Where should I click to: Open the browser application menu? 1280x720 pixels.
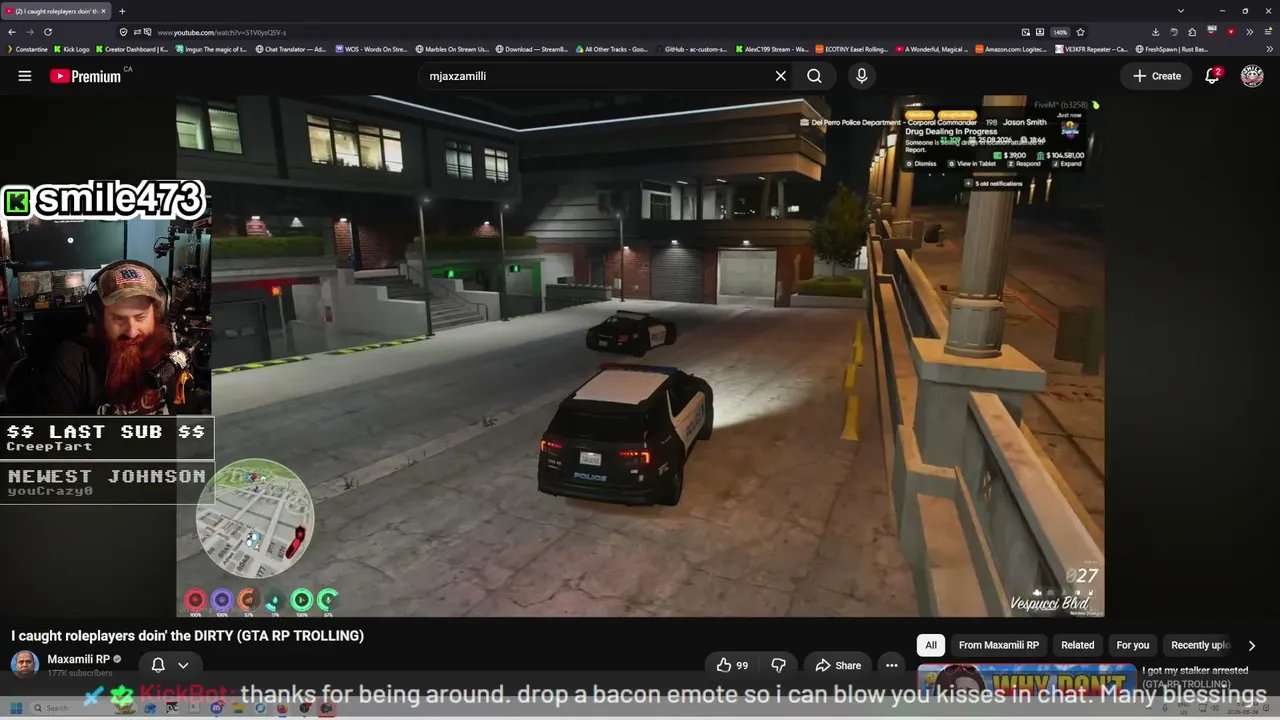tap(1269, 32)
